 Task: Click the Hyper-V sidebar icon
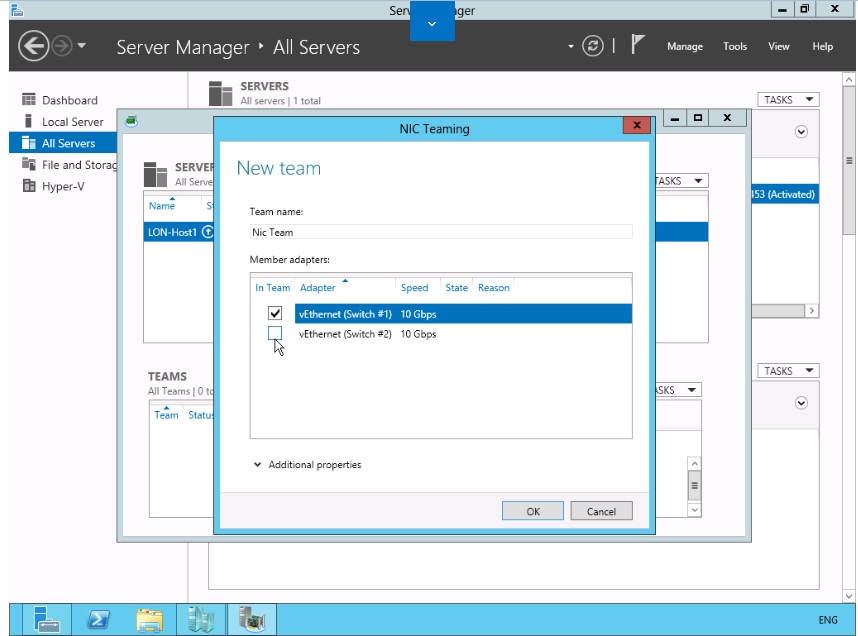click(x=28, y=186)
